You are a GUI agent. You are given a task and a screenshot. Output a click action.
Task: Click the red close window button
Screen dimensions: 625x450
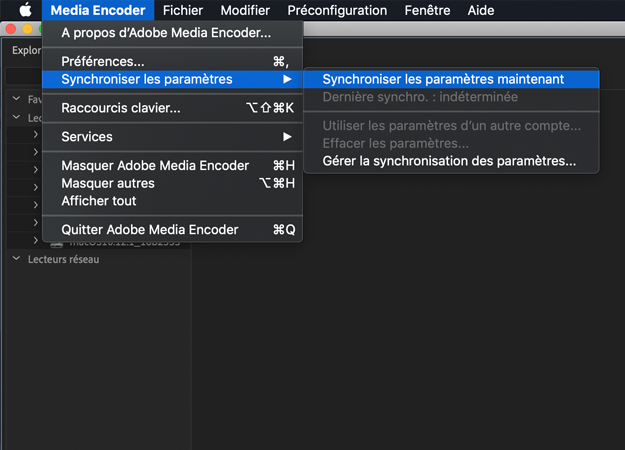(x=13, y=29)
